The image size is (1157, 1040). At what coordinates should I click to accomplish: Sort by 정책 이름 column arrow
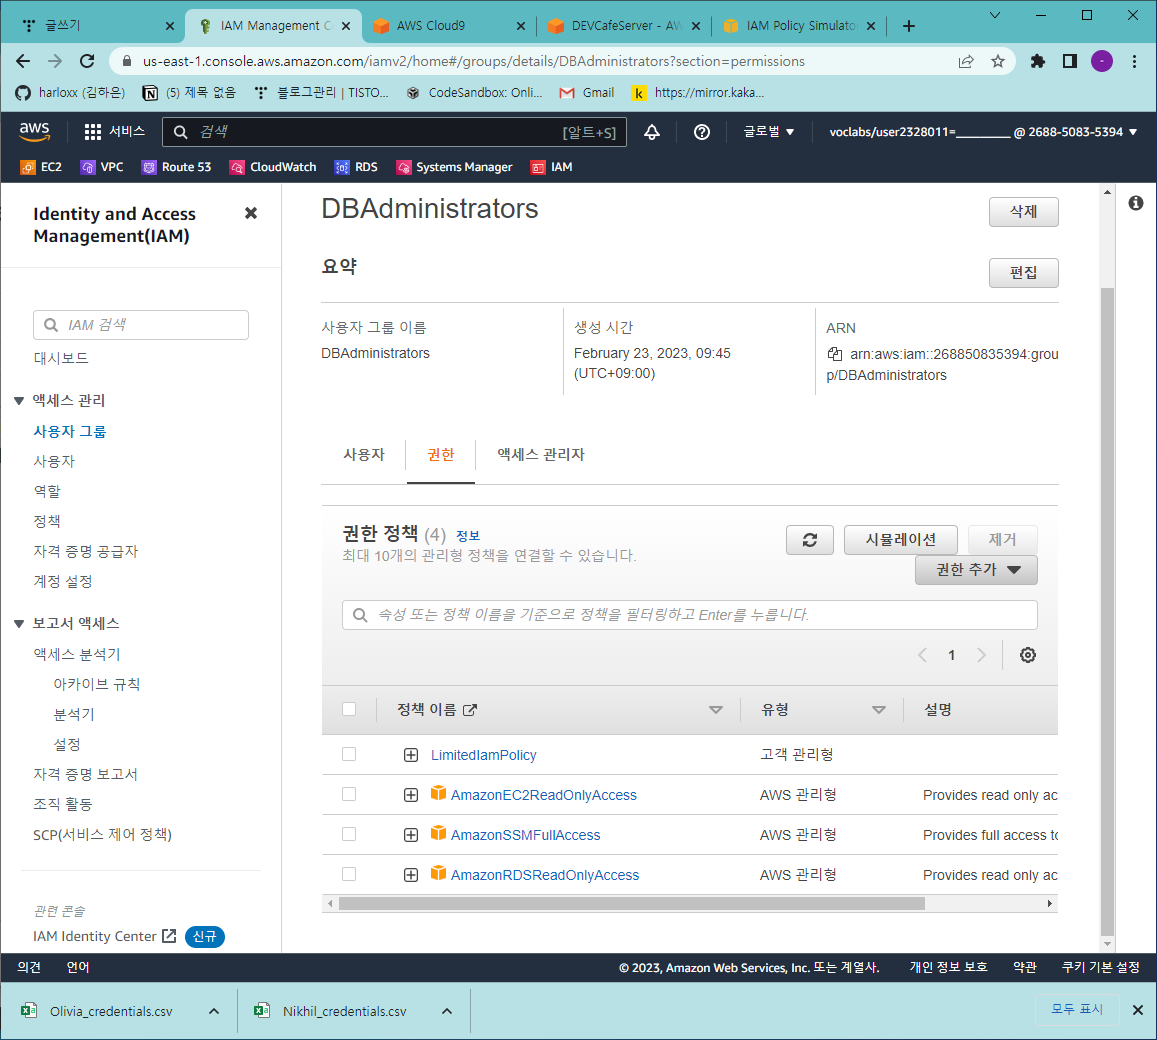click(x=715, y=710)
